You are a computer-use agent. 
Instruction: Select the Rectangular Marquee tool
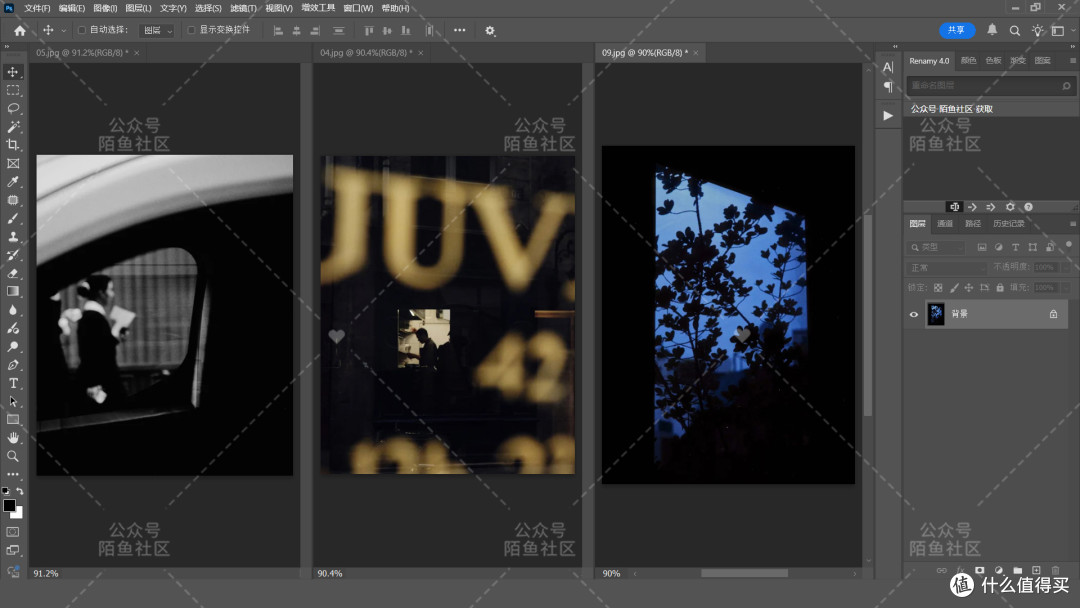[x=13, y=90]
